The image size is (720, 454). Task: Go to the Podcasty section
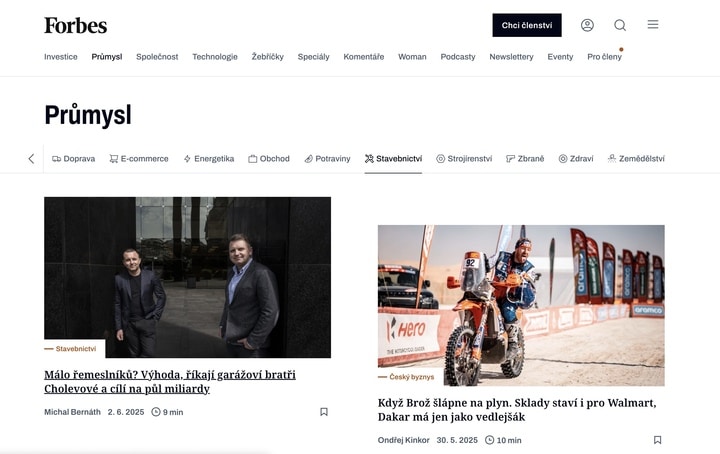coord(458,57)
